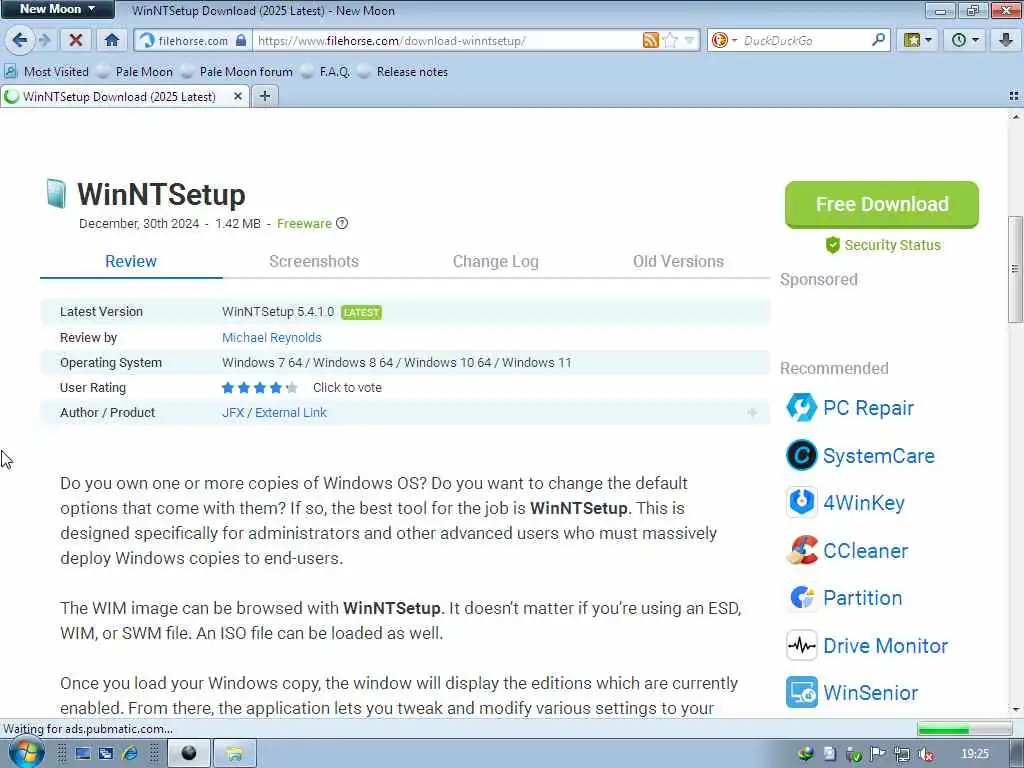This screenshot has height=768, width=1024.
Task: Rate with the first star
Action: tap(228, 388)
